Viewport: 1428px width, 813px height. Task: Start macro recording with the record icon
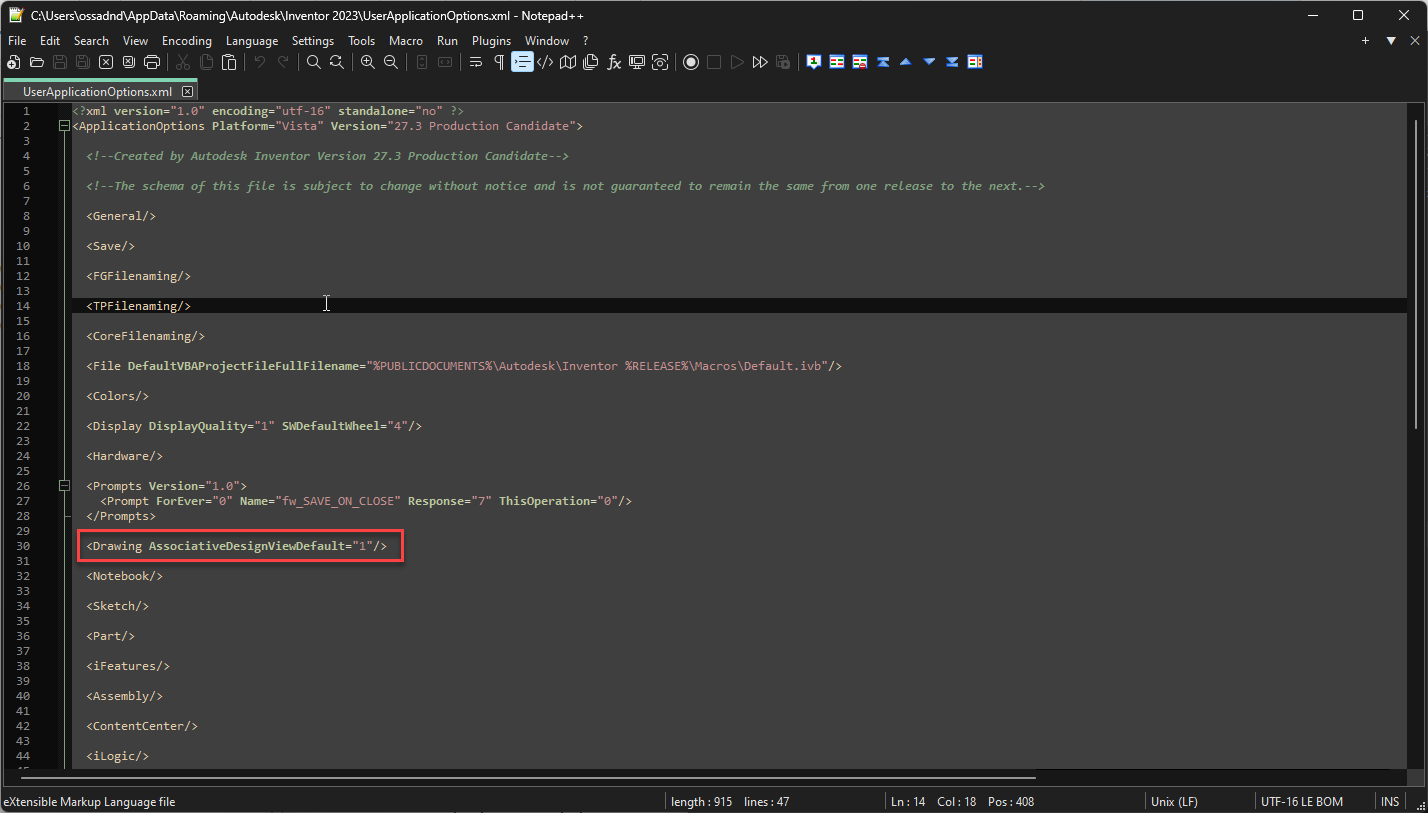click(691, 62)
